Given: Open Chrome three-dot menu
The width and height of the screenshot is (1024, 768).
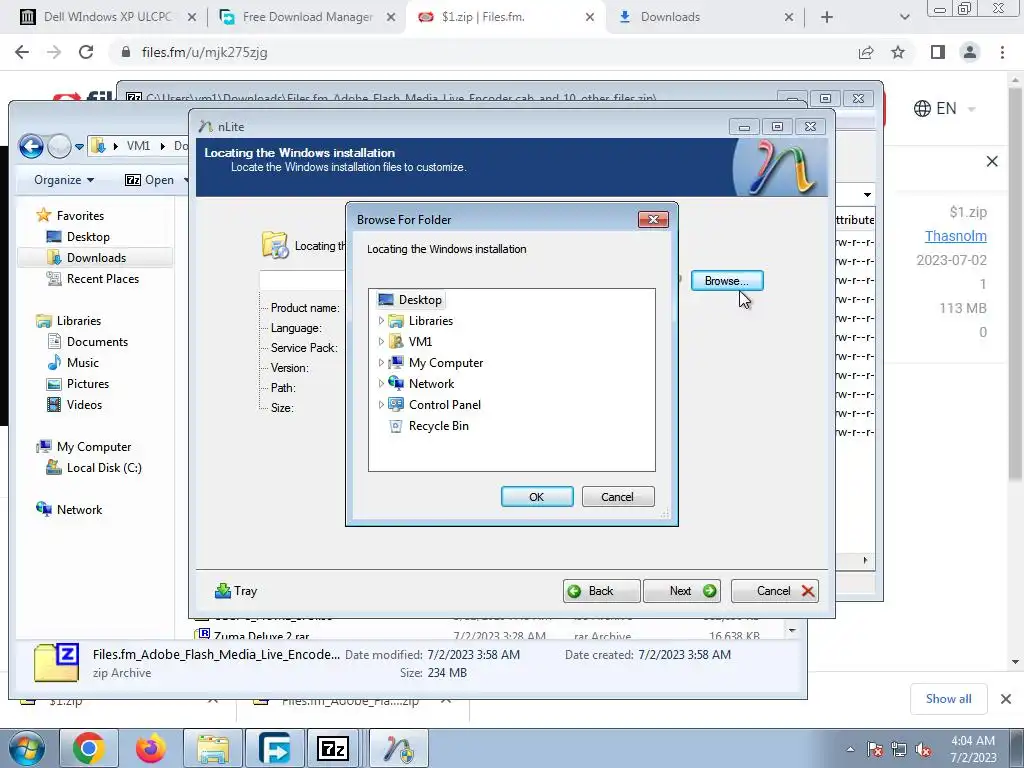Looking at the screenshot, I should tap(1002, 52).
